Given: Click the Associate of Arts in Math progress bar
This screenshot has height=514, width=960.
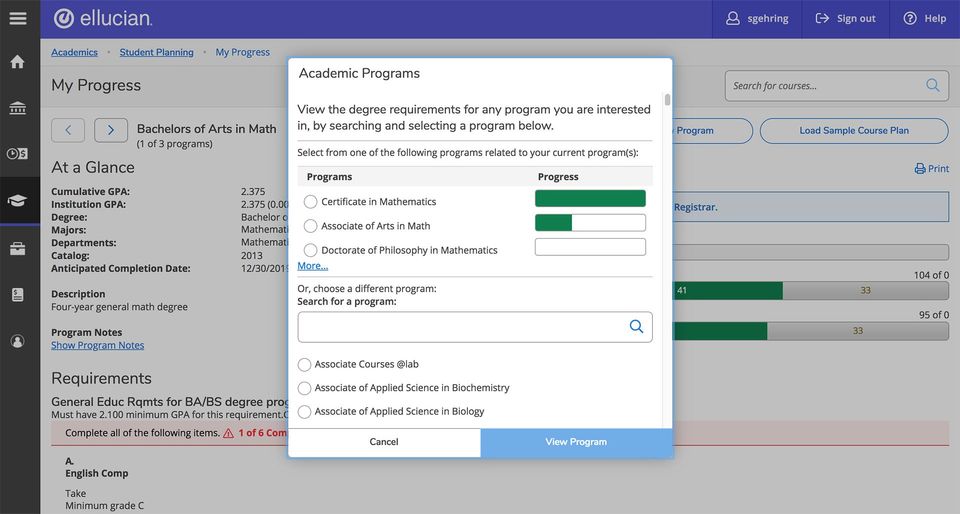Looking at the screenshot, I should [590, 223].
